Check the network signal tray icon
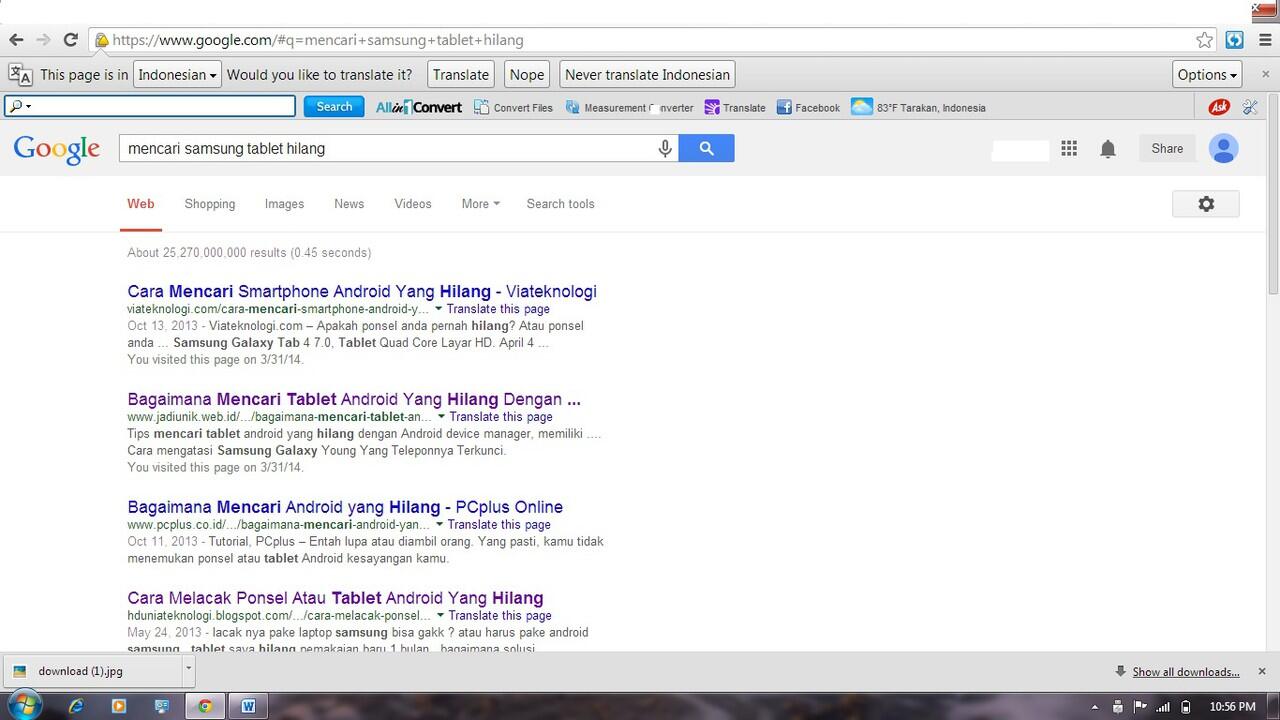The image size is (1280, 720). pos(1162,707)
